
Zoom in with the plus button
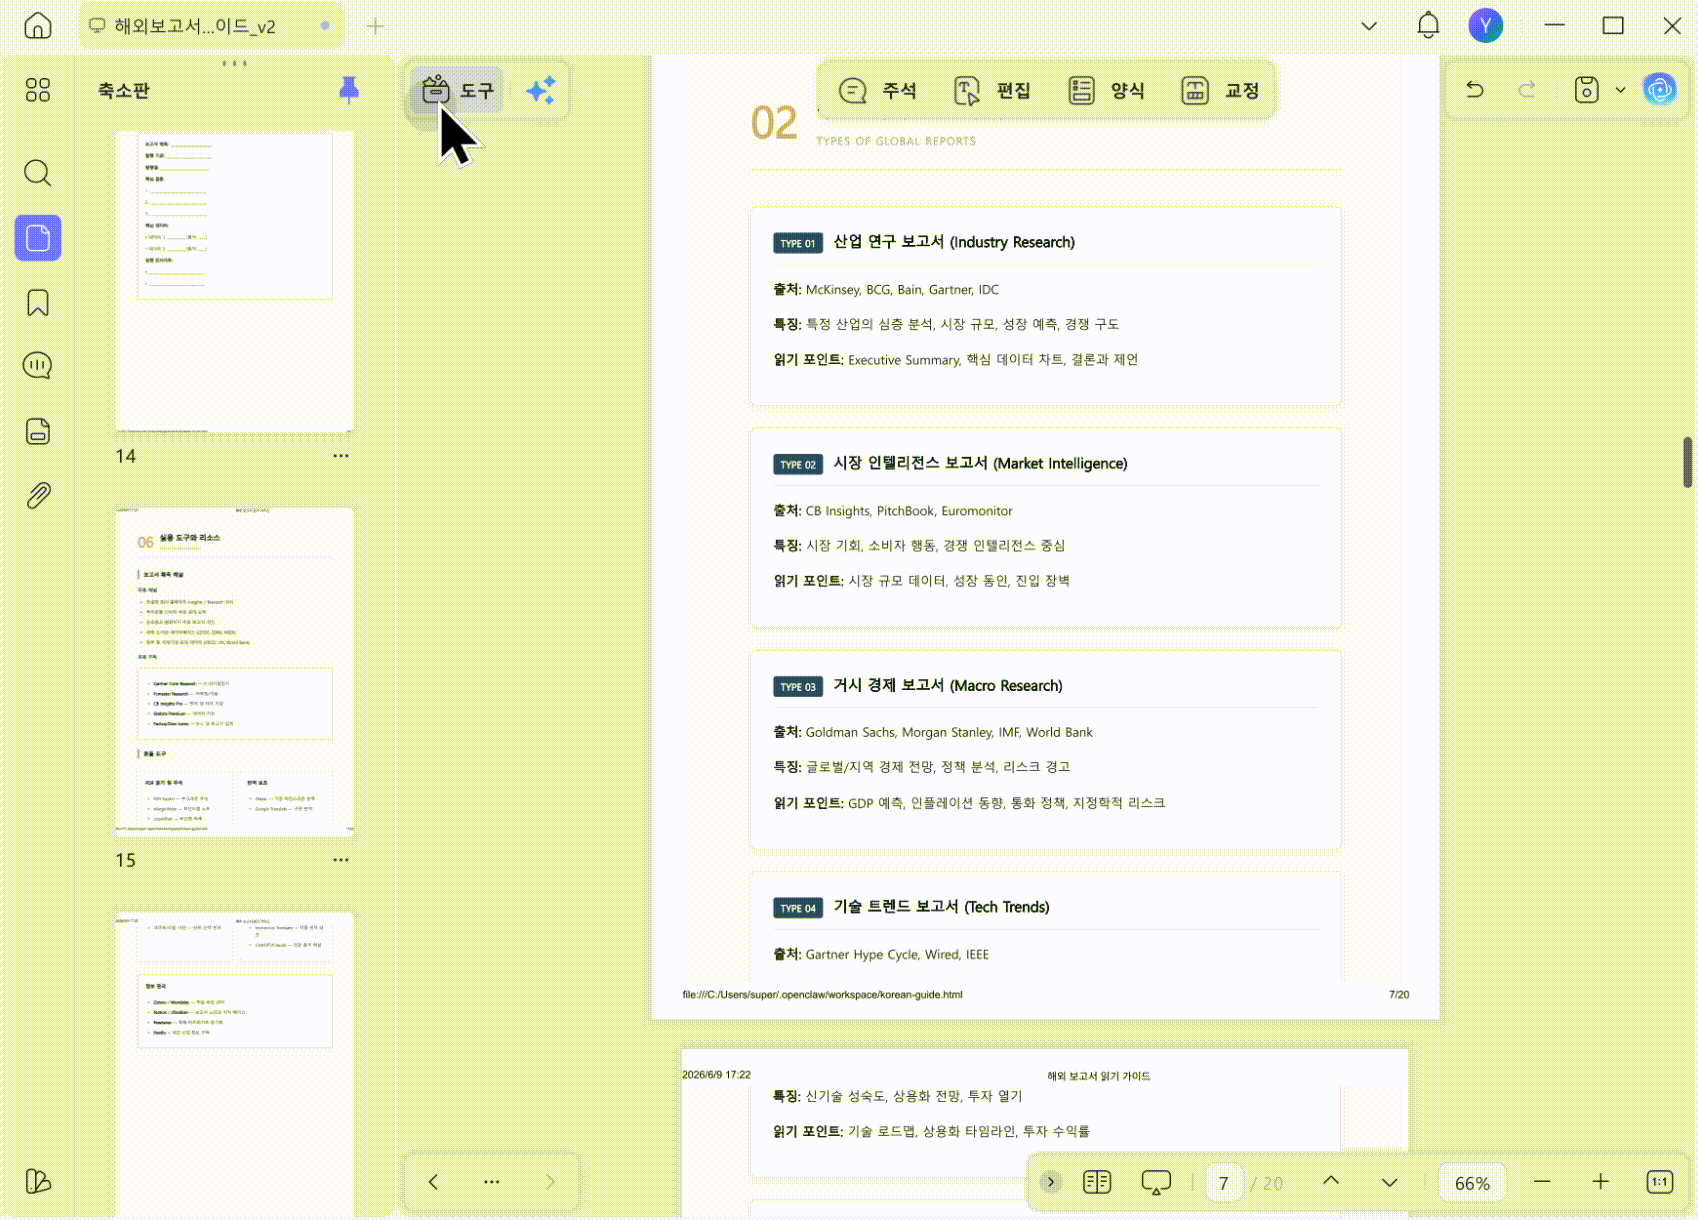point(1600,1182)
